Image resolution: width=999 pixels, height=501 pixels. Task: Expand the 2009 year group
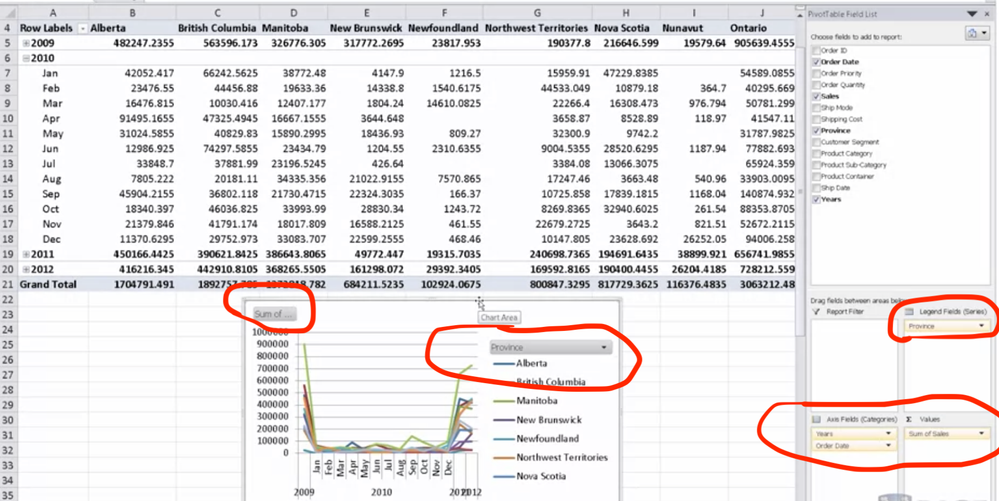(x=26, y=43)
